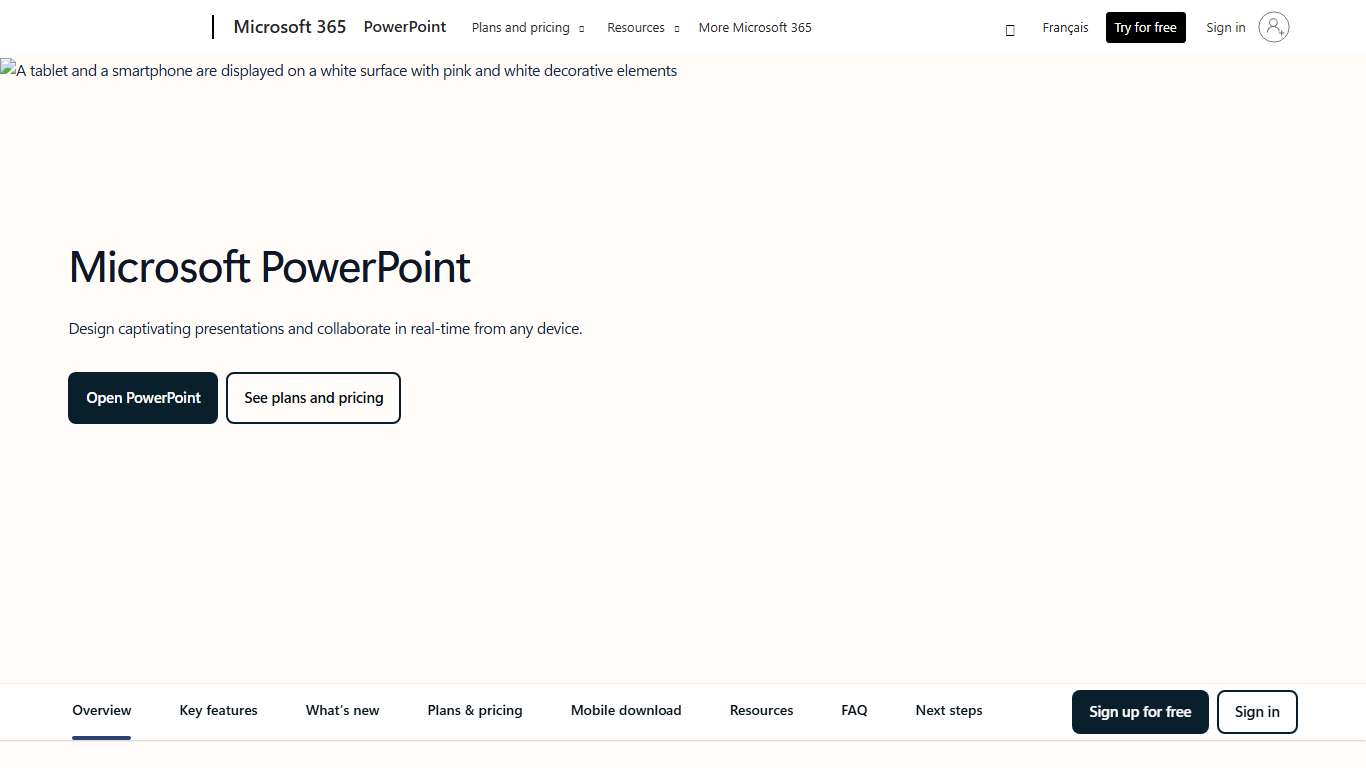The width and height of the screenshot is (1366, 768).
Task: Click See plans and pricing
Action: click(x=313, y=397)
